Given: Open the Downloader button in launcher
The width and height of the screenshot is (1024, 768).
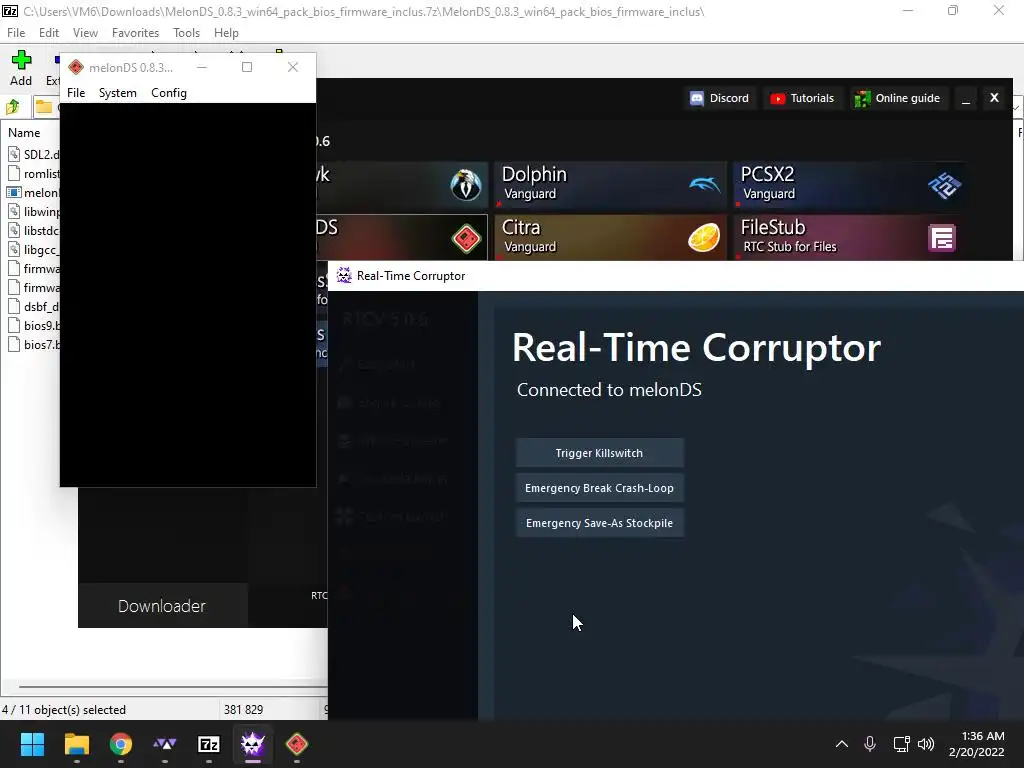Looking at the screenshot, I should 162,606.
